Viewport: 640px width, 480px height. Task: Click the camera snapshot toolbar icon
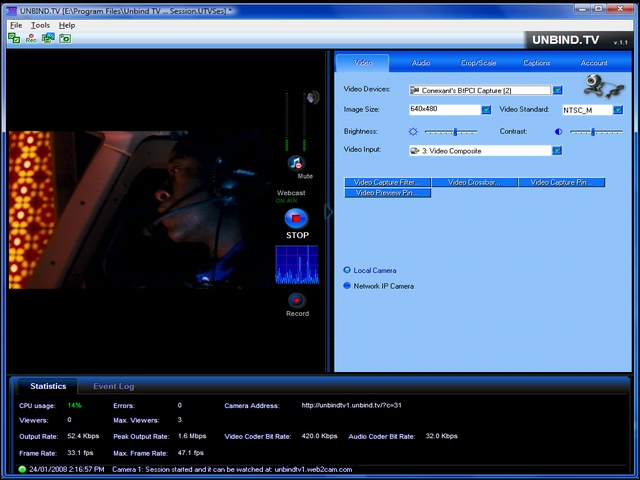pos(65,38)
